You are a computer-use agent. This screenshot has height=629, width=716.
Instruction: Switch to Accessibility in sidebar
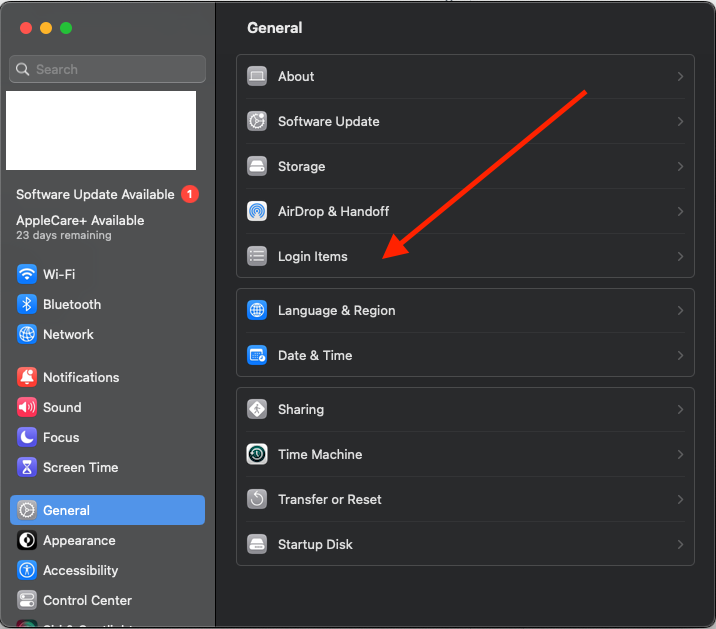pos(80,570)
